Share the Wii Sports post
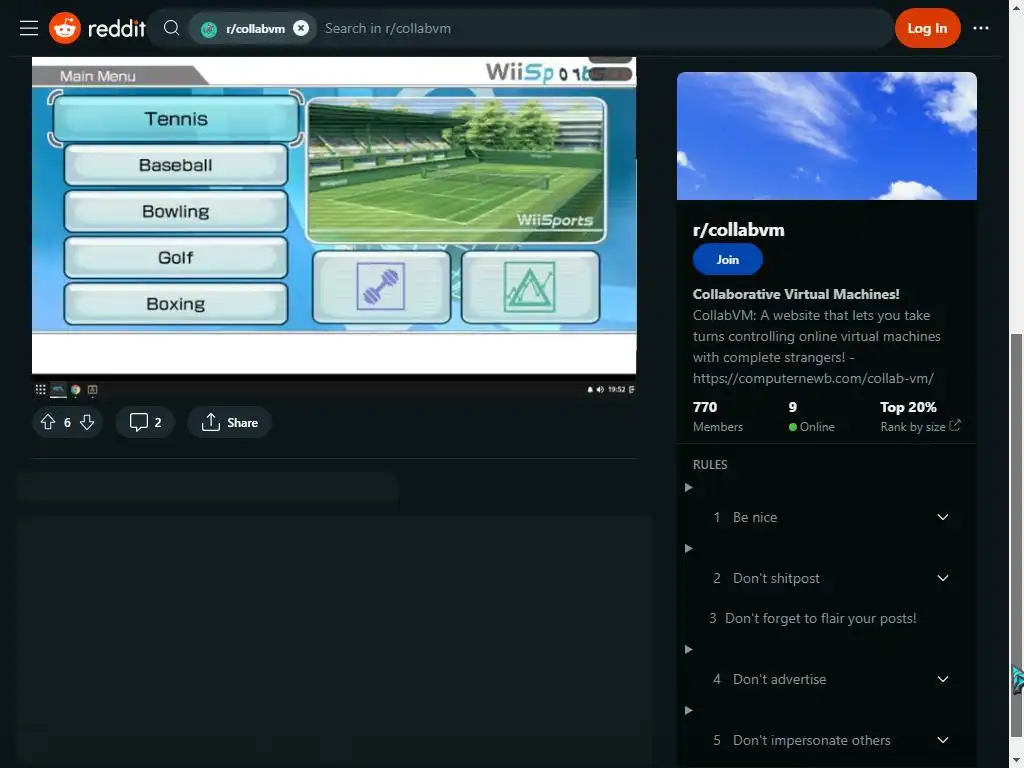The image size is (1024, 768). (x=230, y=423)
